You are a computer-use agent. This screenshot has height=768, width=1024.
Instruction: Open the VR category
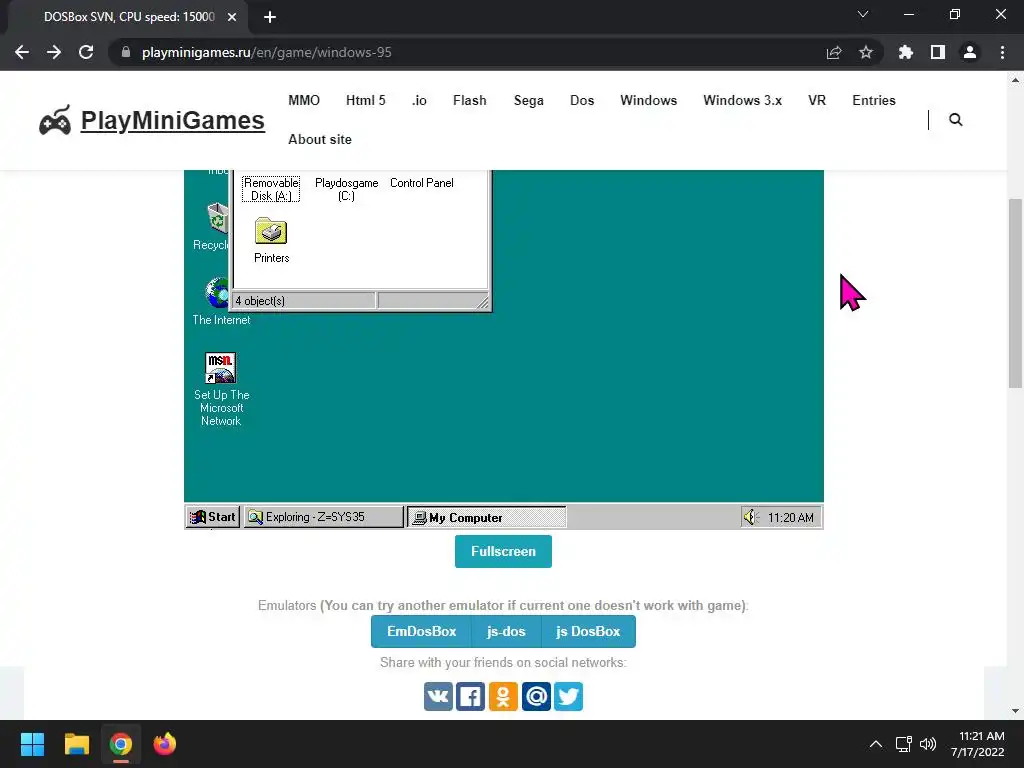(817, 101)
